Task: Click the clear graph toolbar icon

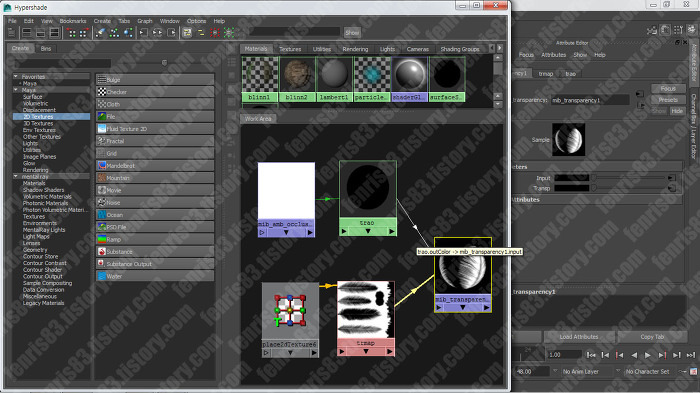Action: pos(100,33)
